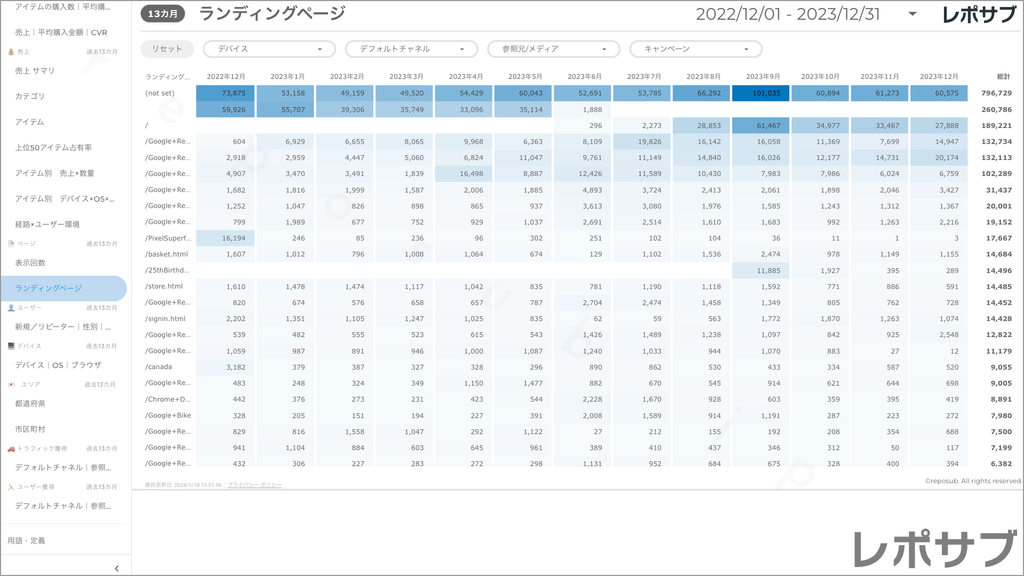Open the date range picker arrow

point(912,14)
